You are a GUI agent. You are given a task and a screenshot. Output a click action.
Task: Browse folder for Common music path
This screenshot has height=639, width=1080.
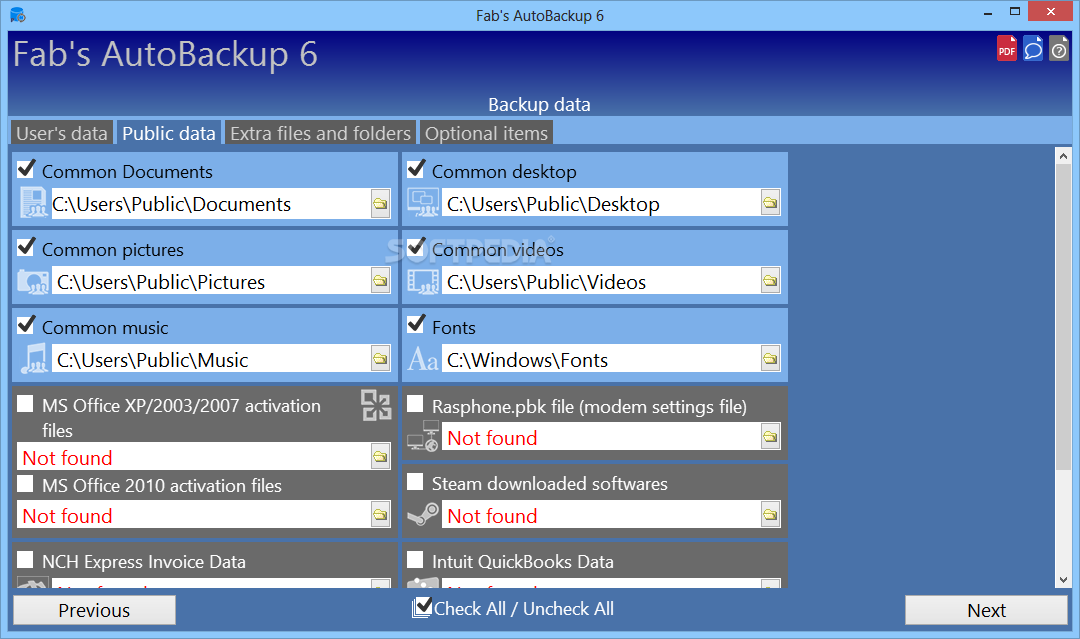(380, 359)
